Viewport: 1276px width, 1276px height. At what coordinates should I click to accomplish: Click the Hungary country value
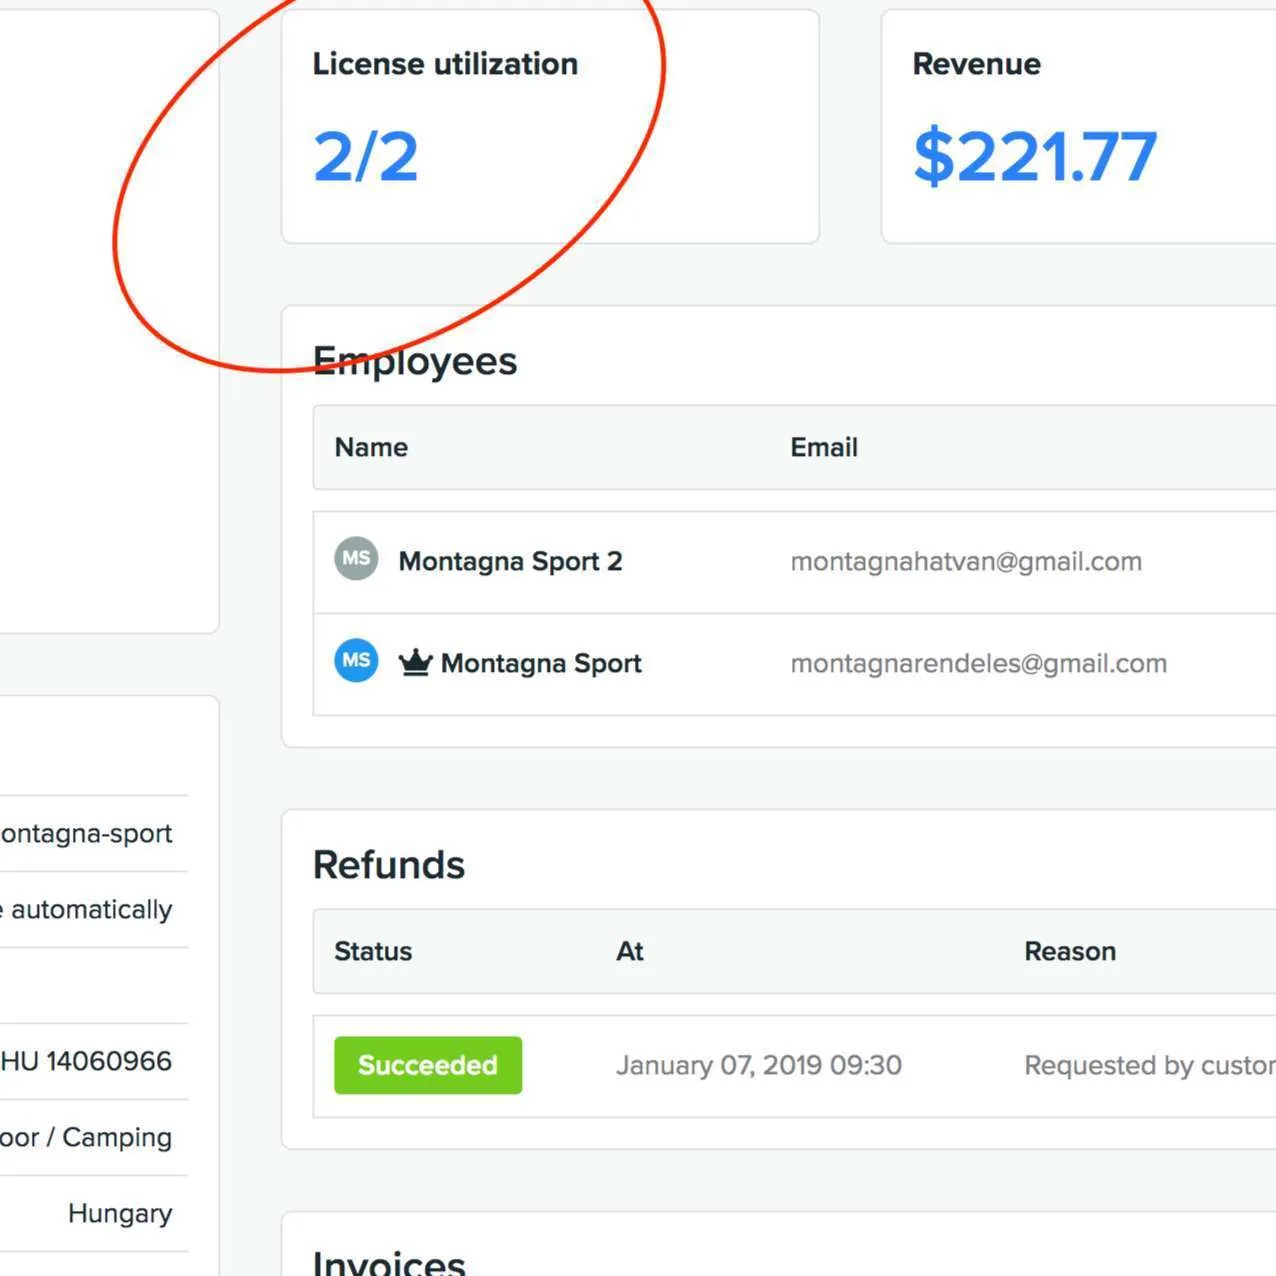(x=120, y=1213)
